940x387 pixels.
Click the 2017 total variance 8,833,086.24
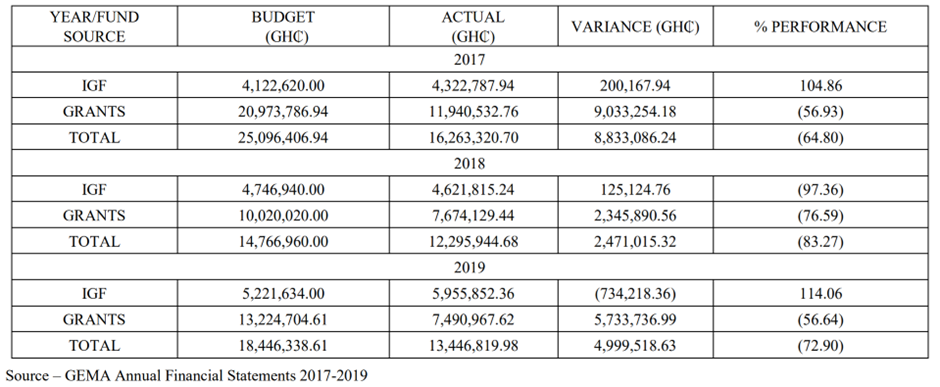[x=635, y=137]
